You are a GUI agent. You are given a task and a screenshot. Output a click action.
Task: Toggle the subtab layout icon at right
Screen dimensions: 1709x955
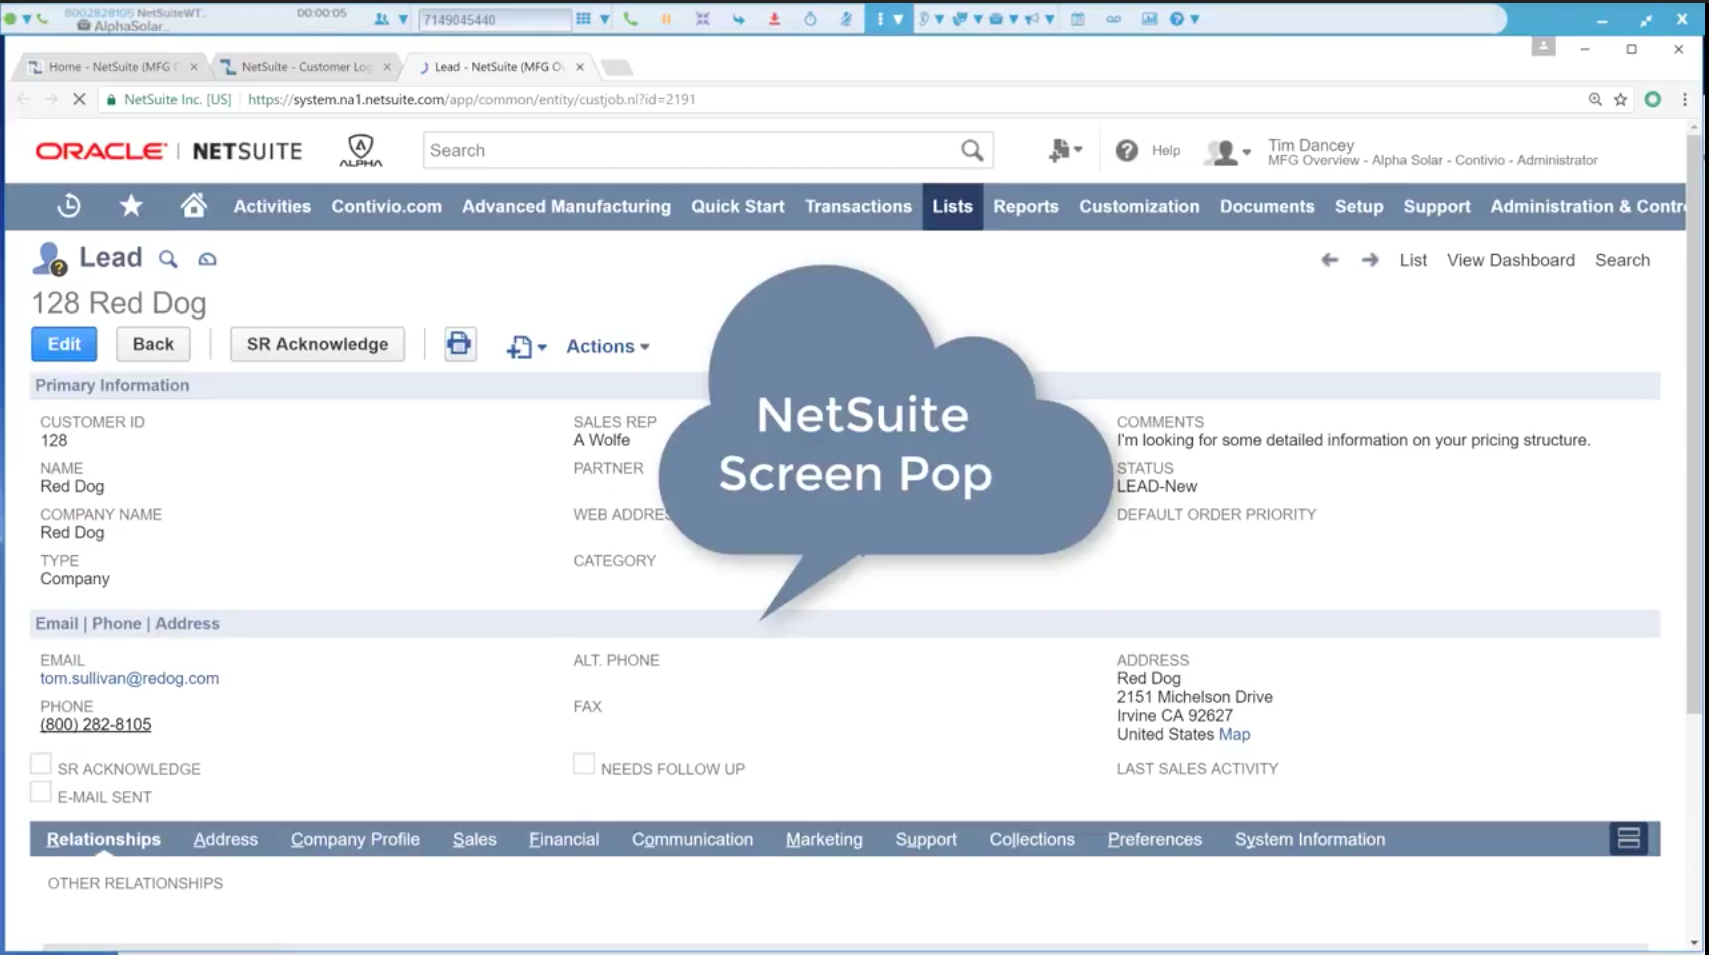click(1628, 839)
